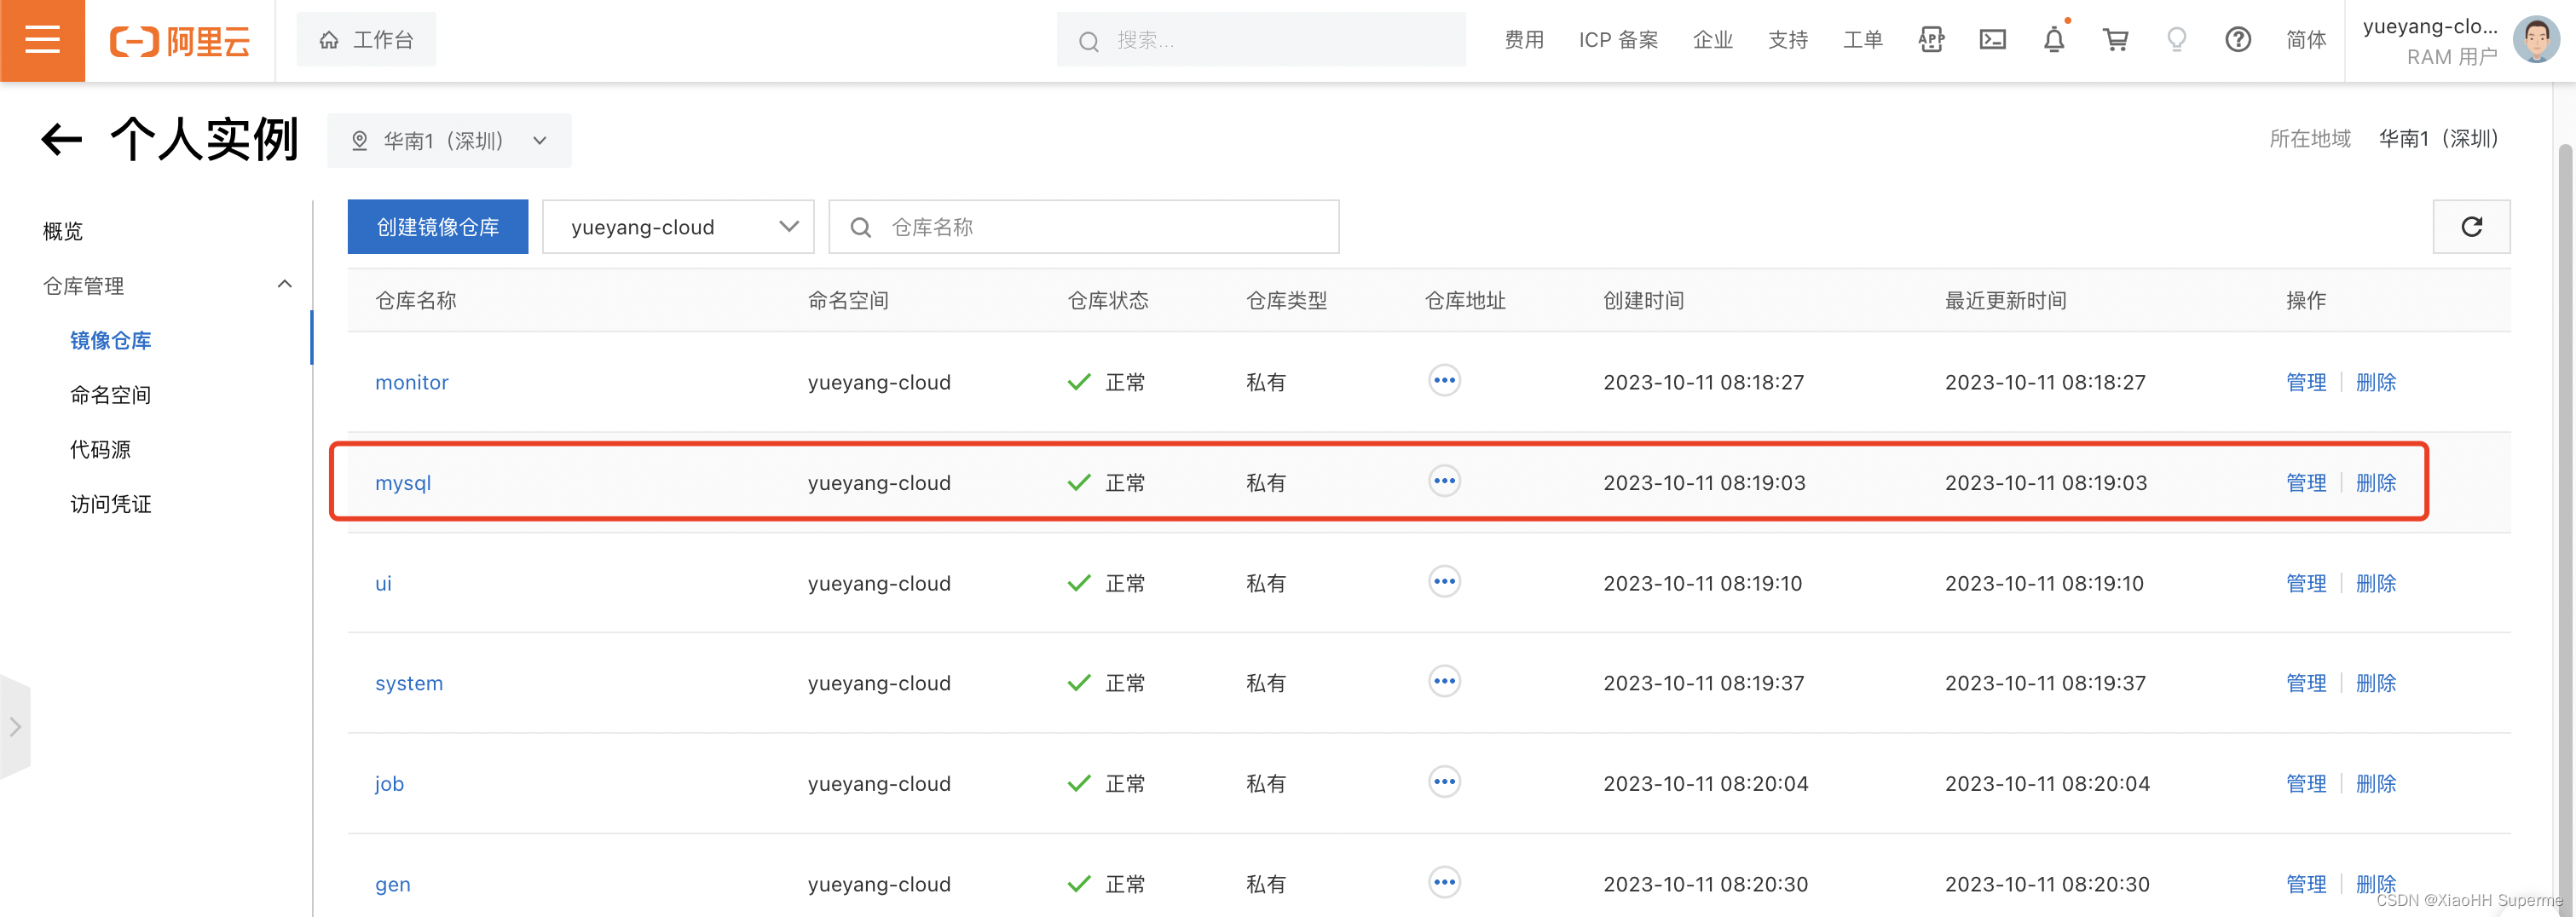Open the 支持 top menu
Viewport: 2576px width, 917px height.
1787,40
